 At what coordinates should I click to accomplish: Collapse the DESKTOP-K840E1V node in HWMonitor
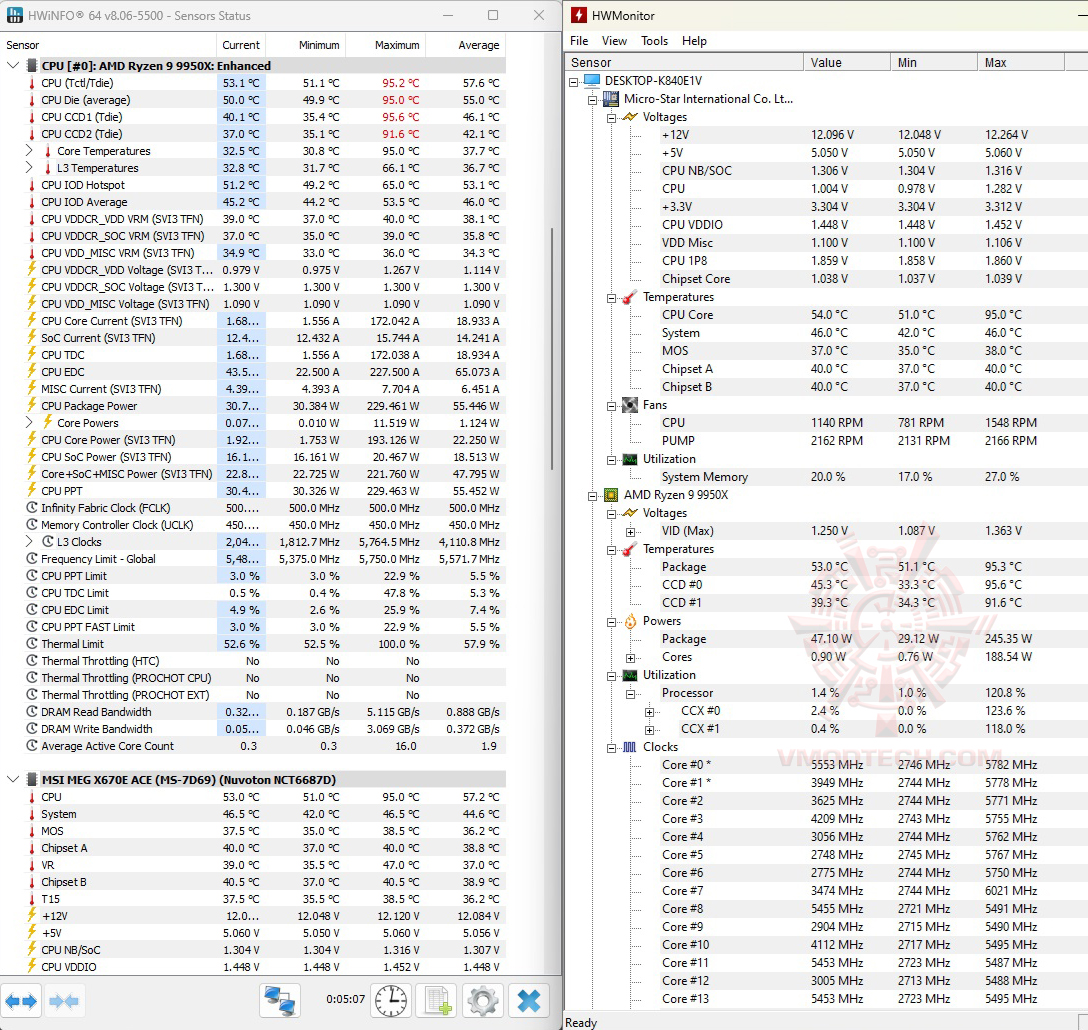click(573, 81)
